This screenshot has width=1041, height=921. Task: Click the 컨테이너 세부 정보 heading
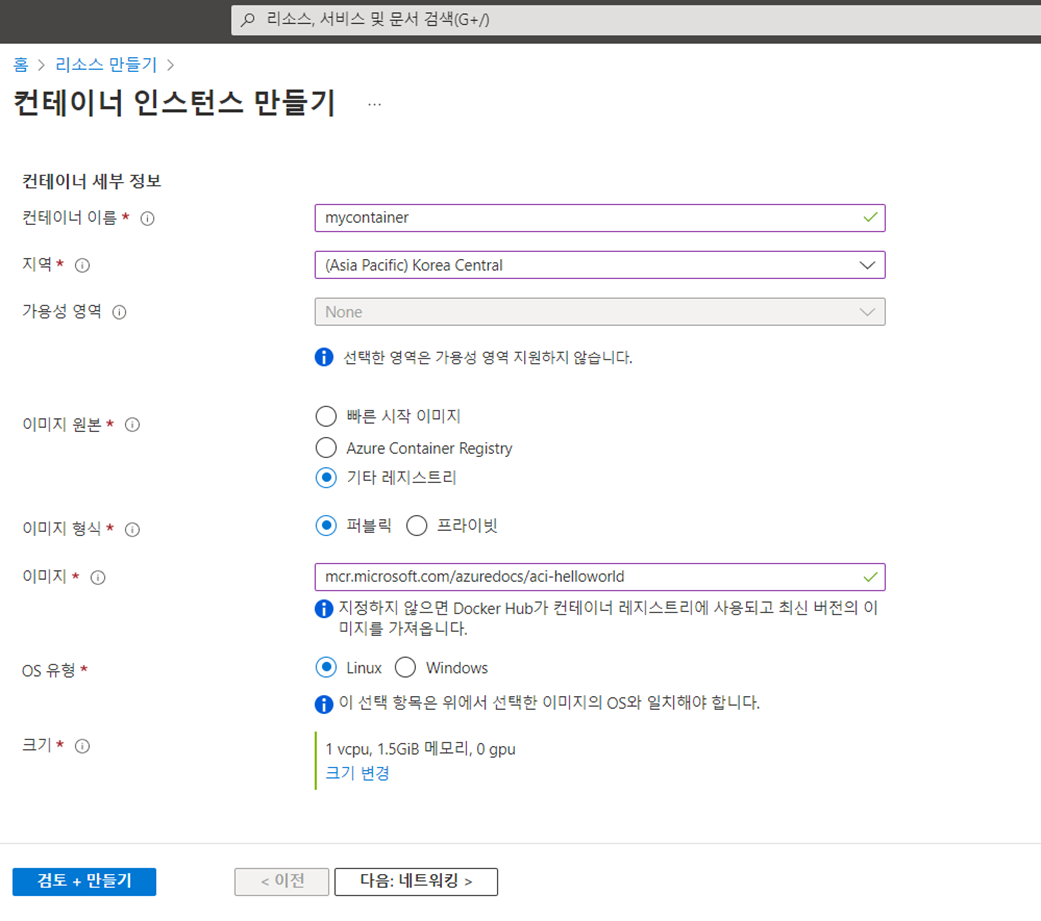click(x=92, y=181)
